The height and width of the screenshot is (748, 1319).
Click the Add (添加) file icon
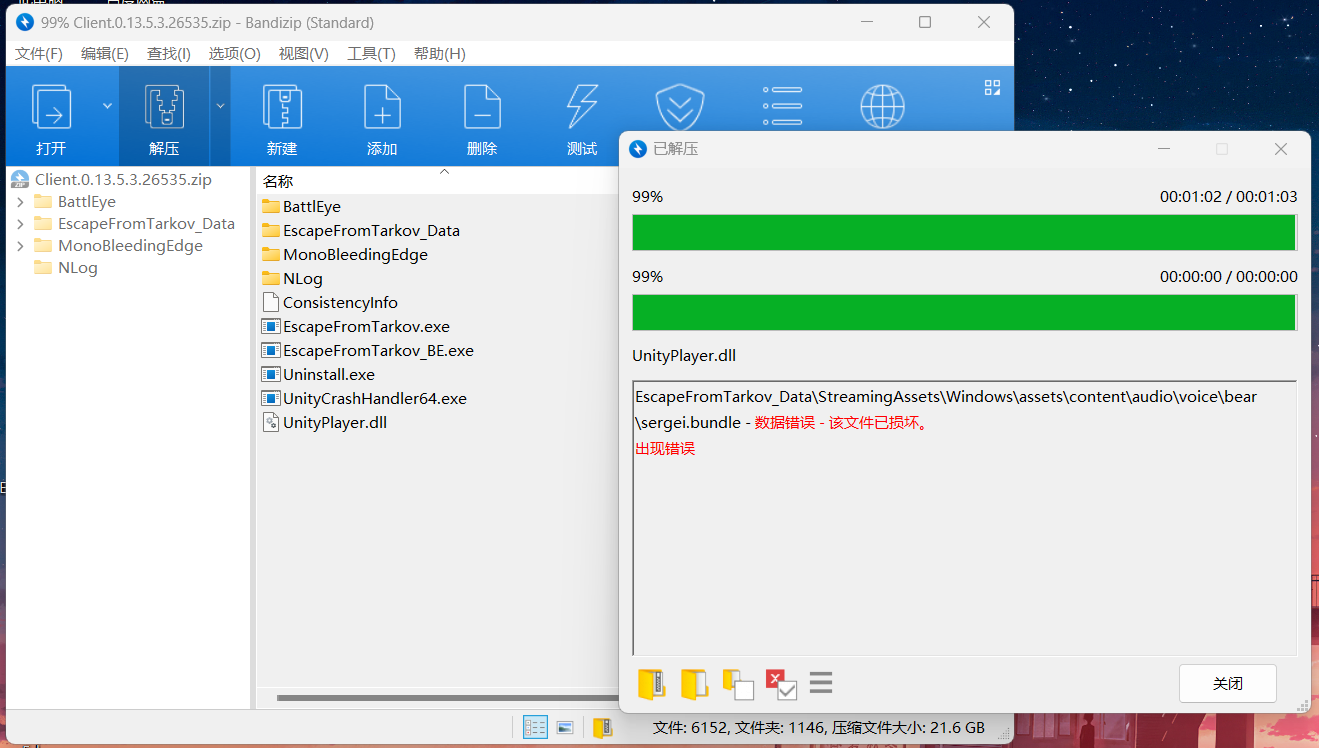tap(382, 118)
